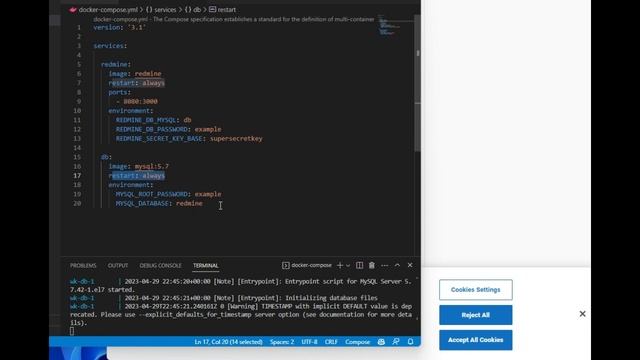
Task: Click 'version: 3.1' on line 1
Action: click(x=120, y=27)
